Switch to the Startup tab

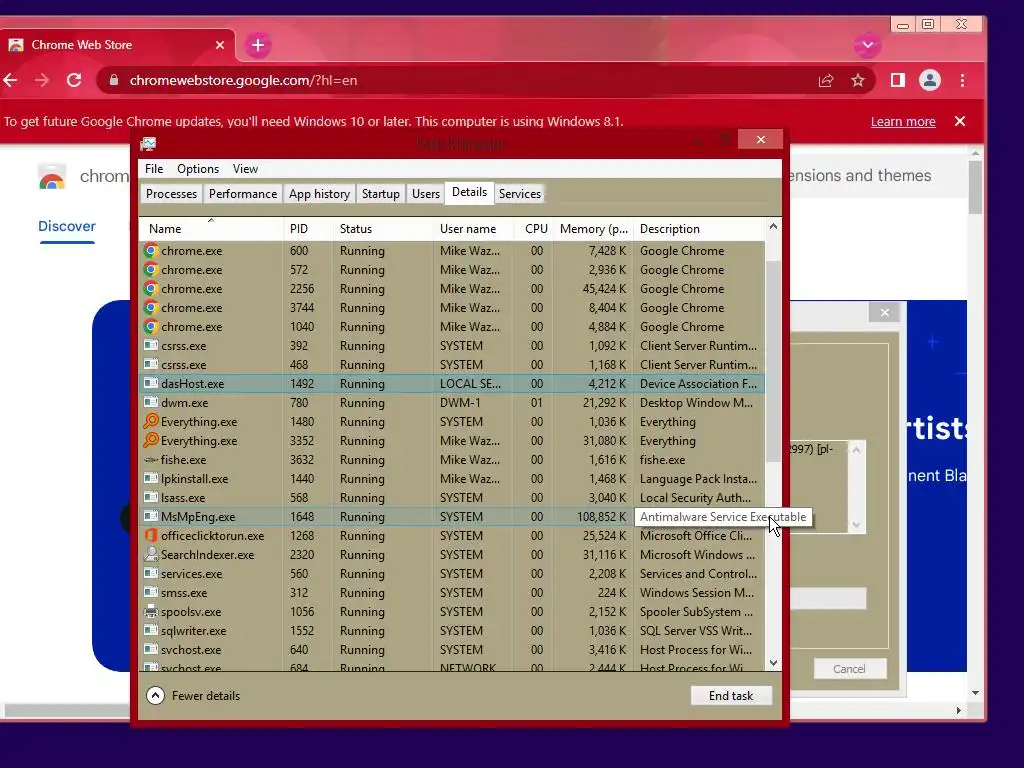click(x=381, y=194)
